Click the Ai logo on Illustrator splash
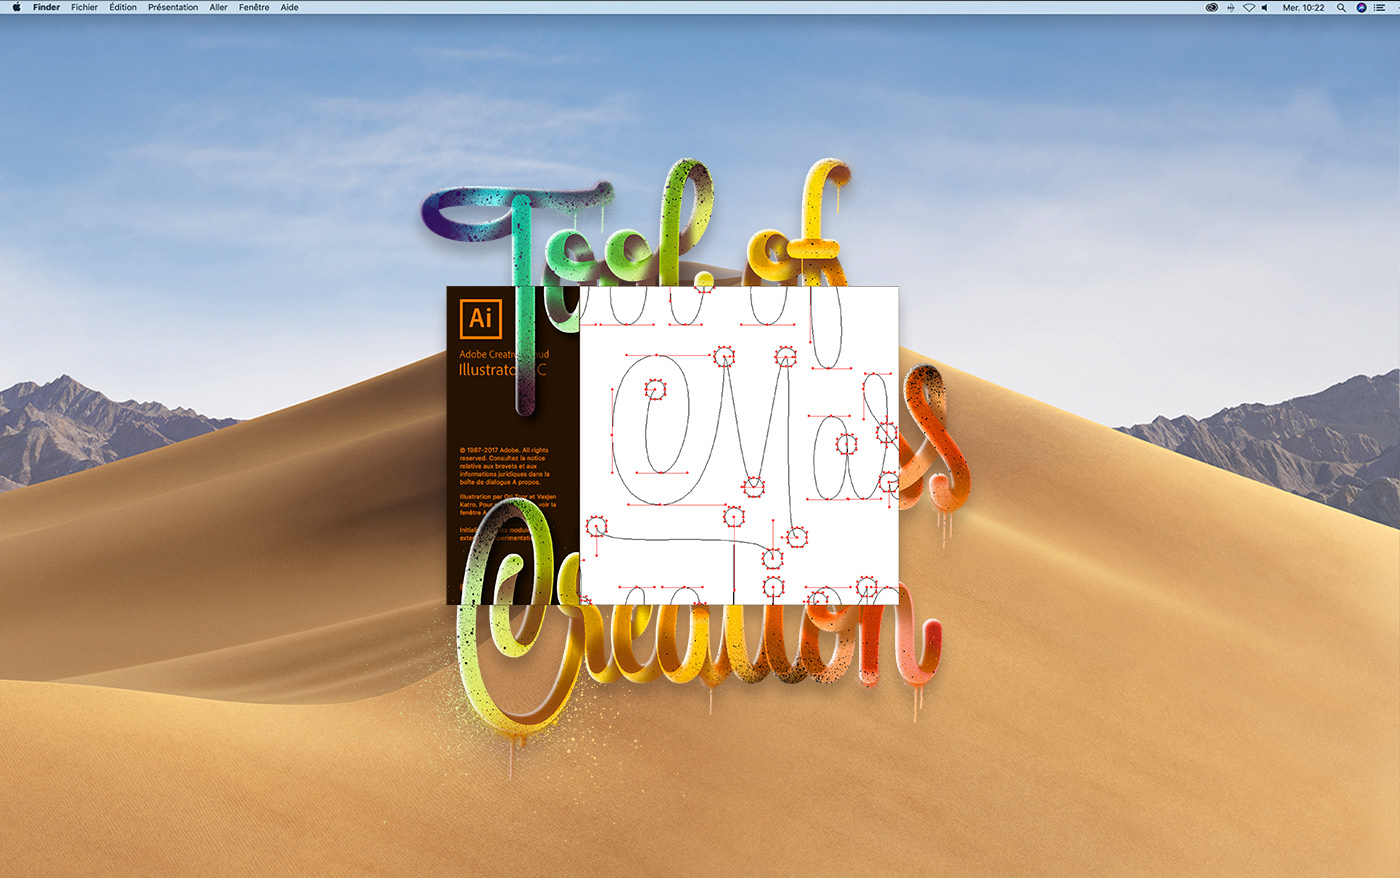 (x=480, y=318)
